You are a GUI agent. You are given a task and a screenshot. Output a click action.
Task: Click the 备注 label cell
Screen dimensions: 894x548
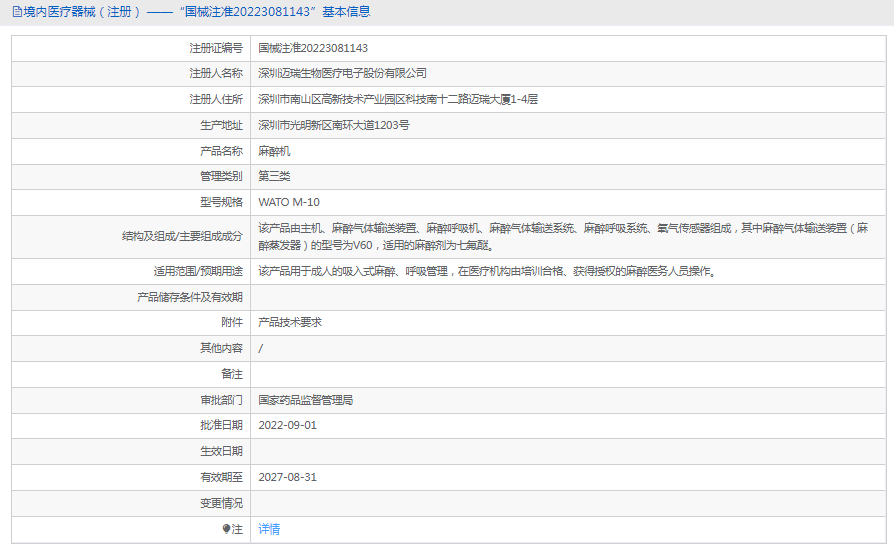coord(131,375)
